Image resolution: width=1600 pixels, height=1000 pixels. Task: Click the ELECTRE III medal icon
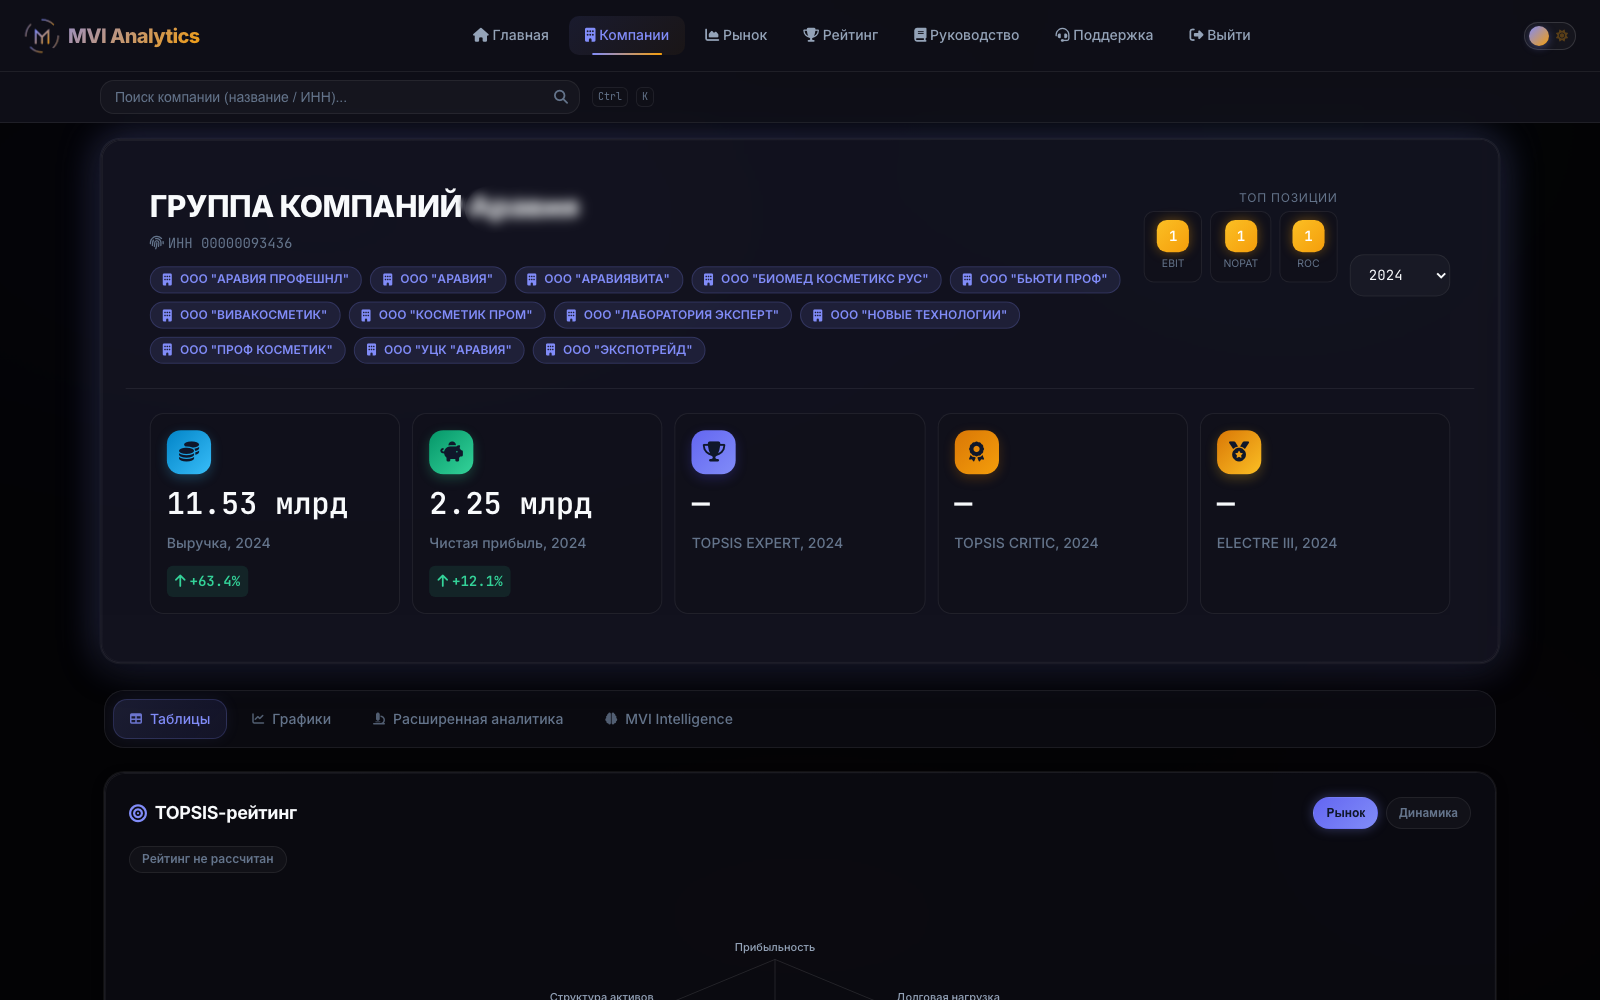[x=1239, y=452]
